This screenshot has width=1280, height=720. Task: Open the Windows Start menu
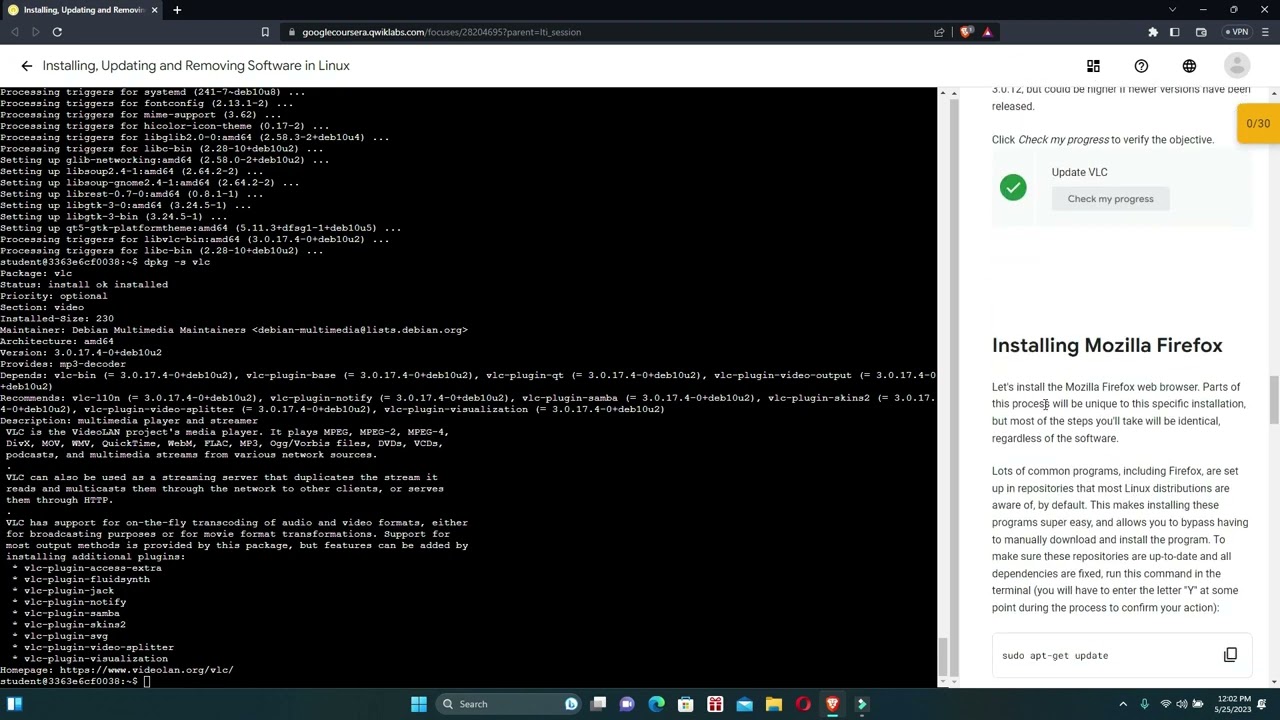click(419, 704)
